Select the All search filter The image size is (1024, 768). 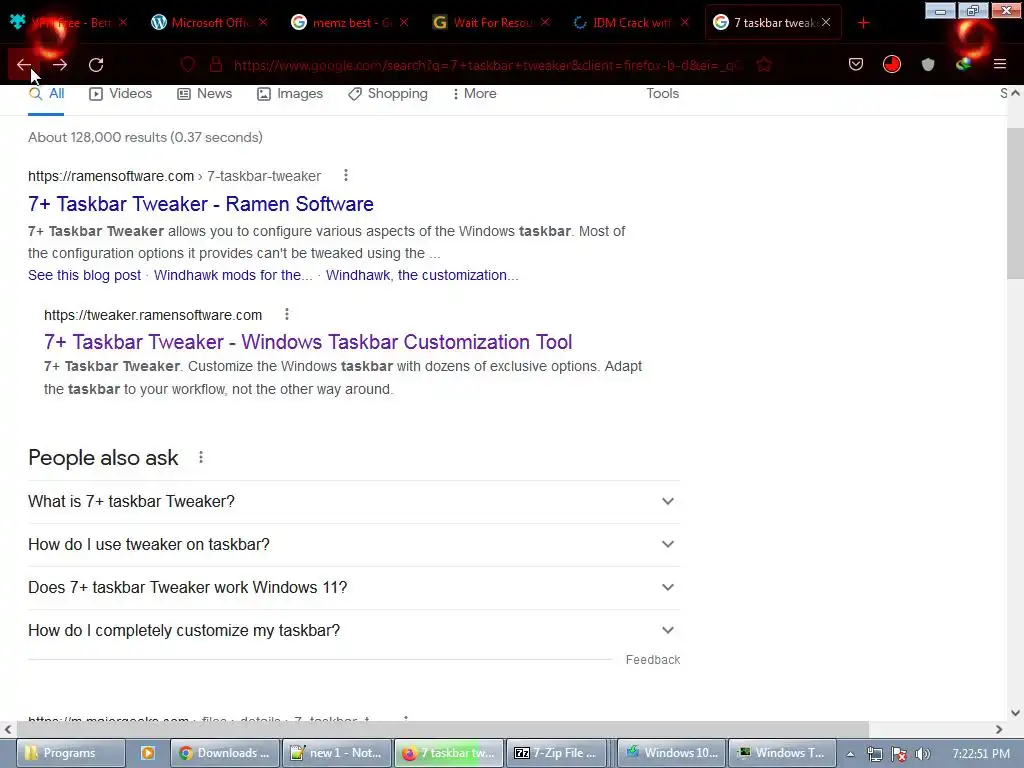click(x=46, y=94)
